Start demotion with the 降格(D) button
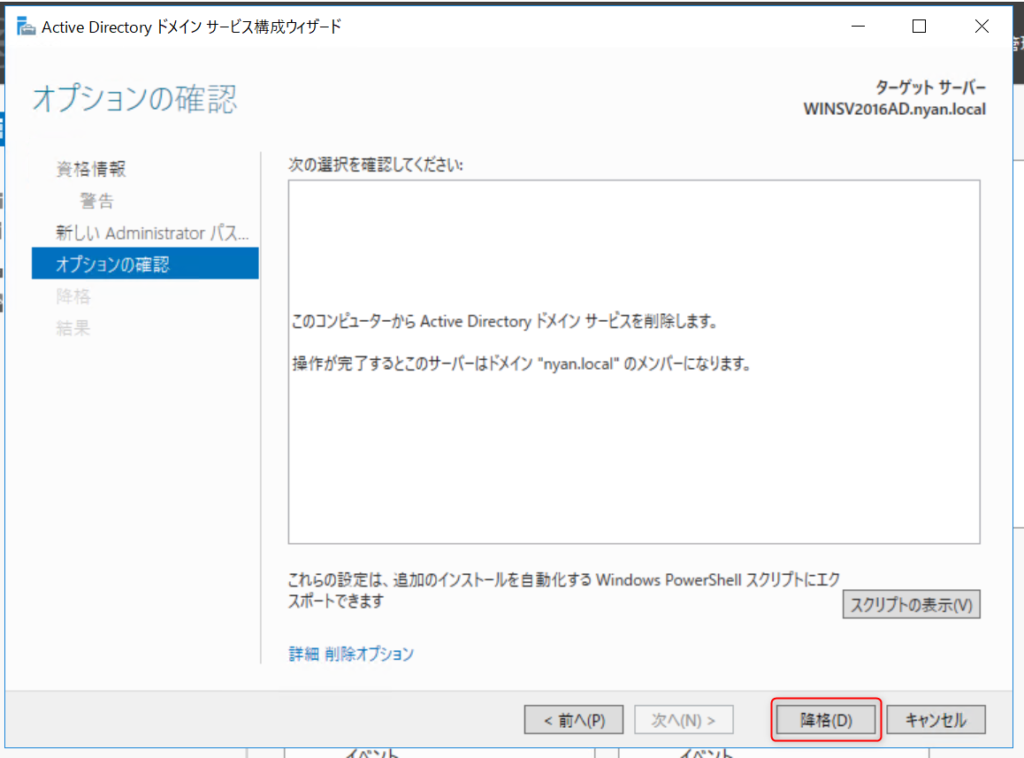This screenshot has width=1024, height=758. 826,720
